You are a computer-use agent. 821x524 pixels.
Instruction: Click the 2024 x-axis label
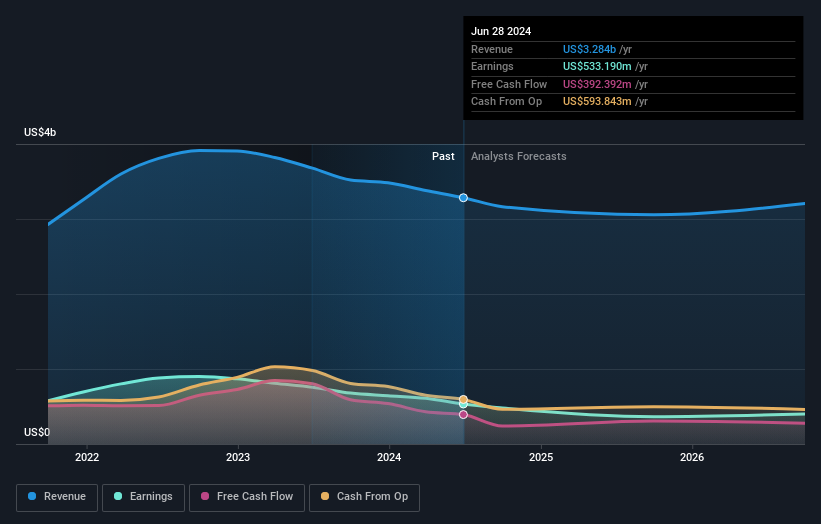(389, 457)
